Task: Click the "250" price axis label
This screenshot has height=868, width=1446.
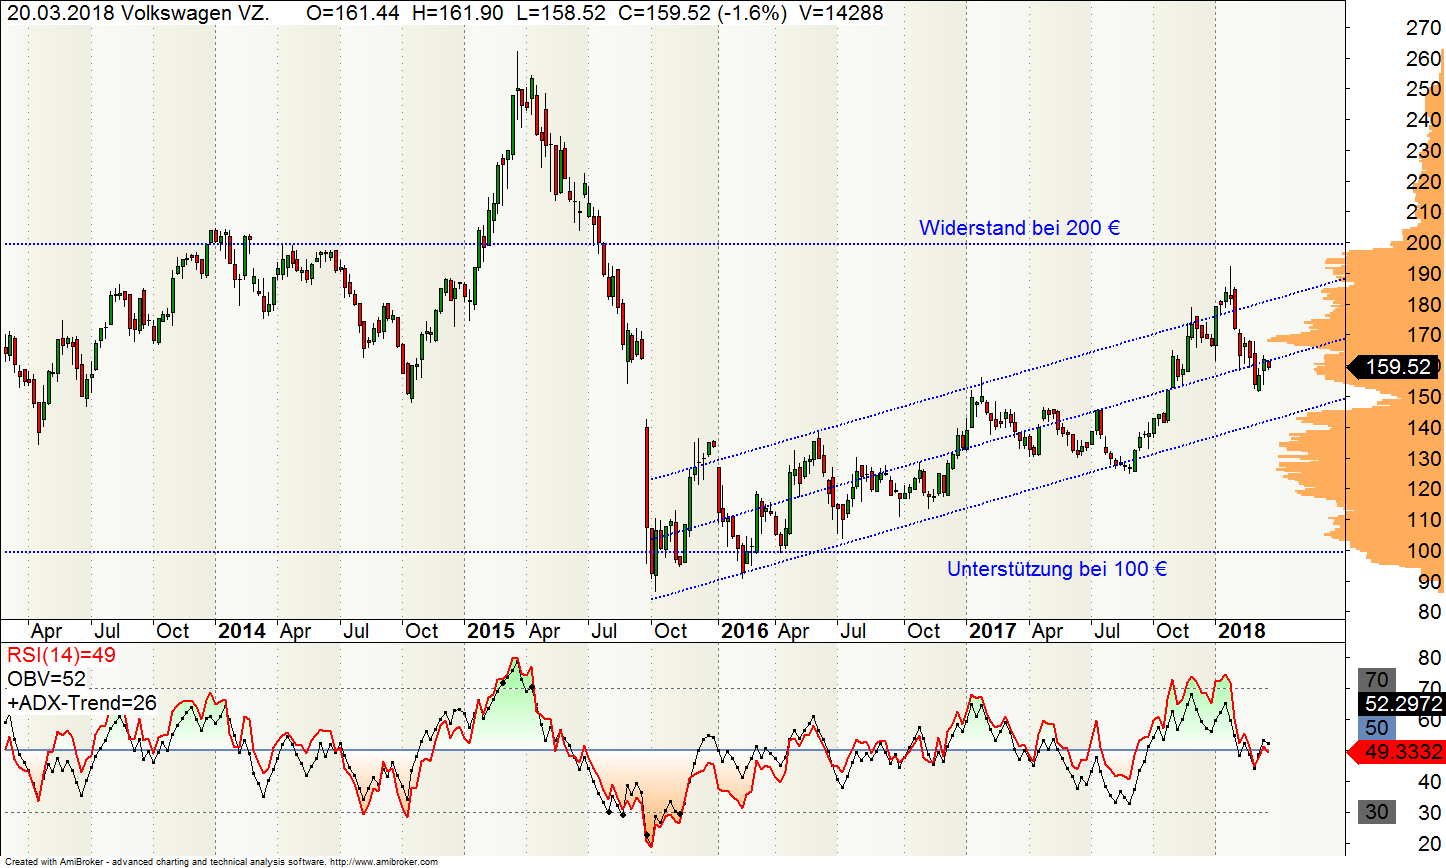Action: [x=1424, y=90]
